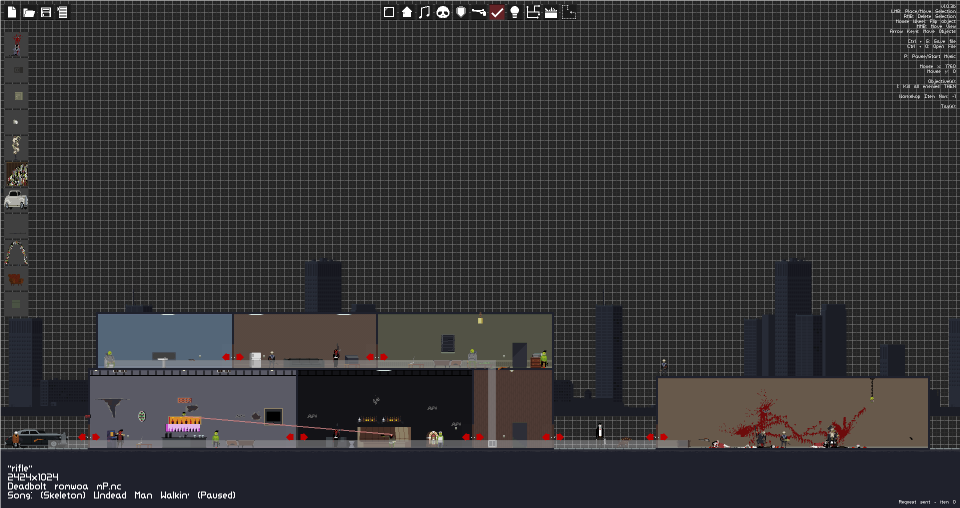960x508 pixels.
Task: Select the enemy standing on right rooftop
Action: tap(664, 367)
